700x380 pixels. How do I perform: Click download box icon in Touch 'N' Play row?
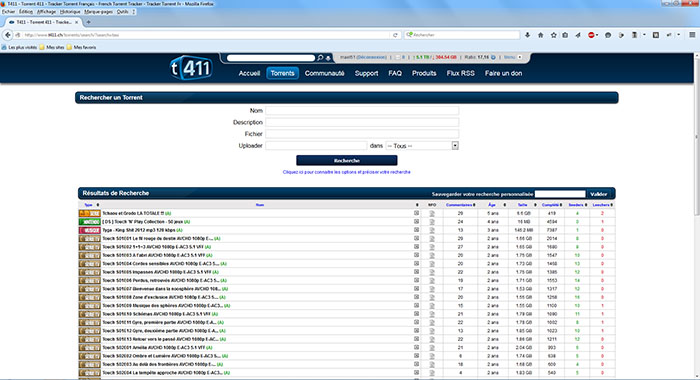[x=417, y=221]
